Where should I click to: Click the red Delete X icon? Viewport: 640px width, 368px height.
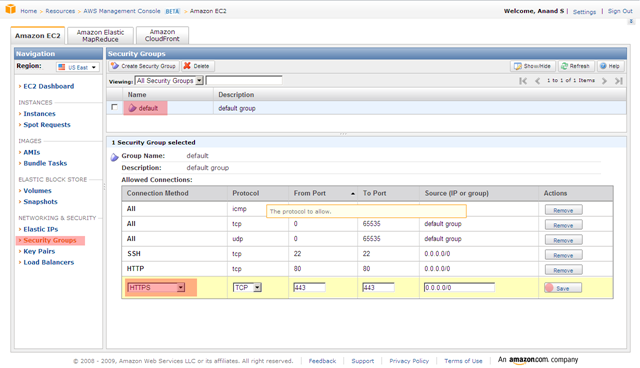click(187, 66)
